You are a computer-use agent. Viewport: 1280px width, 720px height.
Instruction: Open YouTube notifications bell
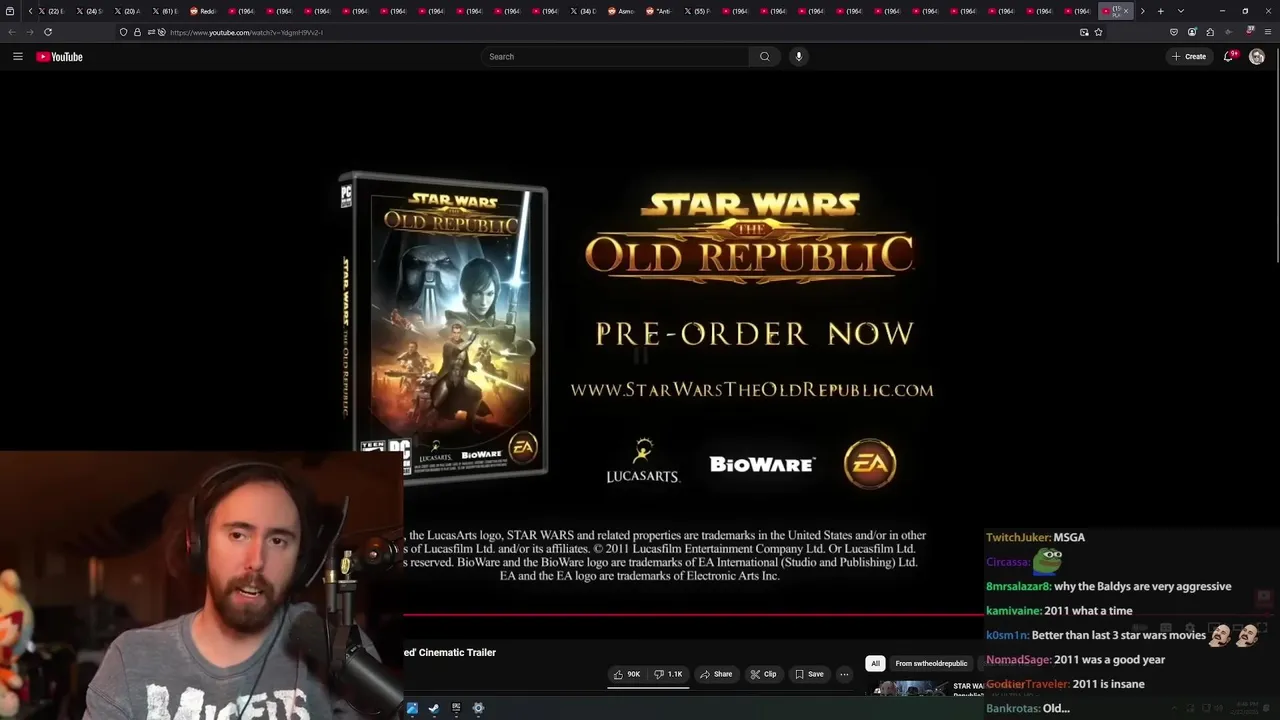click(x=1229, y=57)
